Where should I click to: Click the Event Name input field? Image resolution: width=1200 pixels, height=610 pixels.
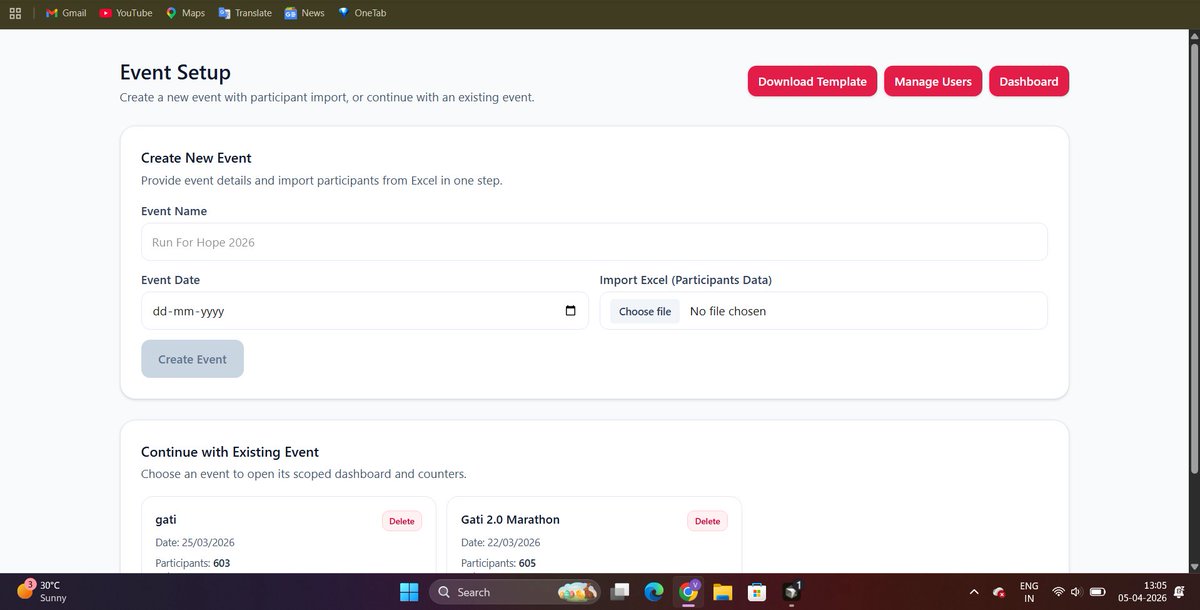click(594, 242)
